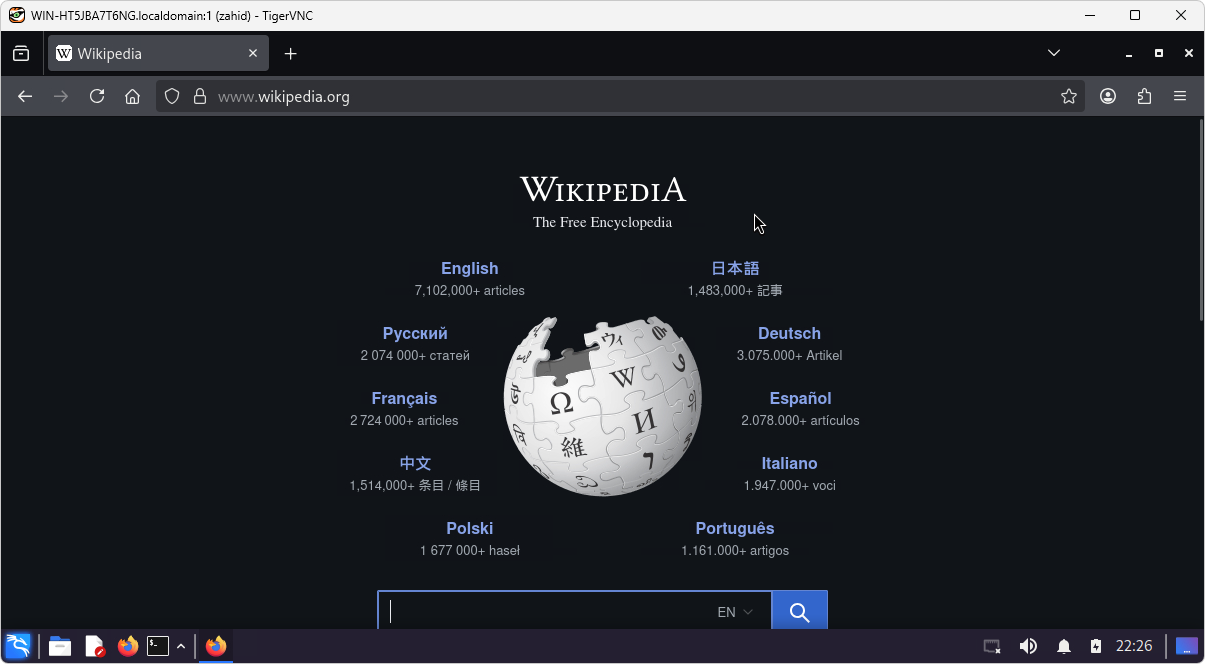1205x664 pixels.
Task: Launch the terminal from the taskbar
Action: coord(157,646)
